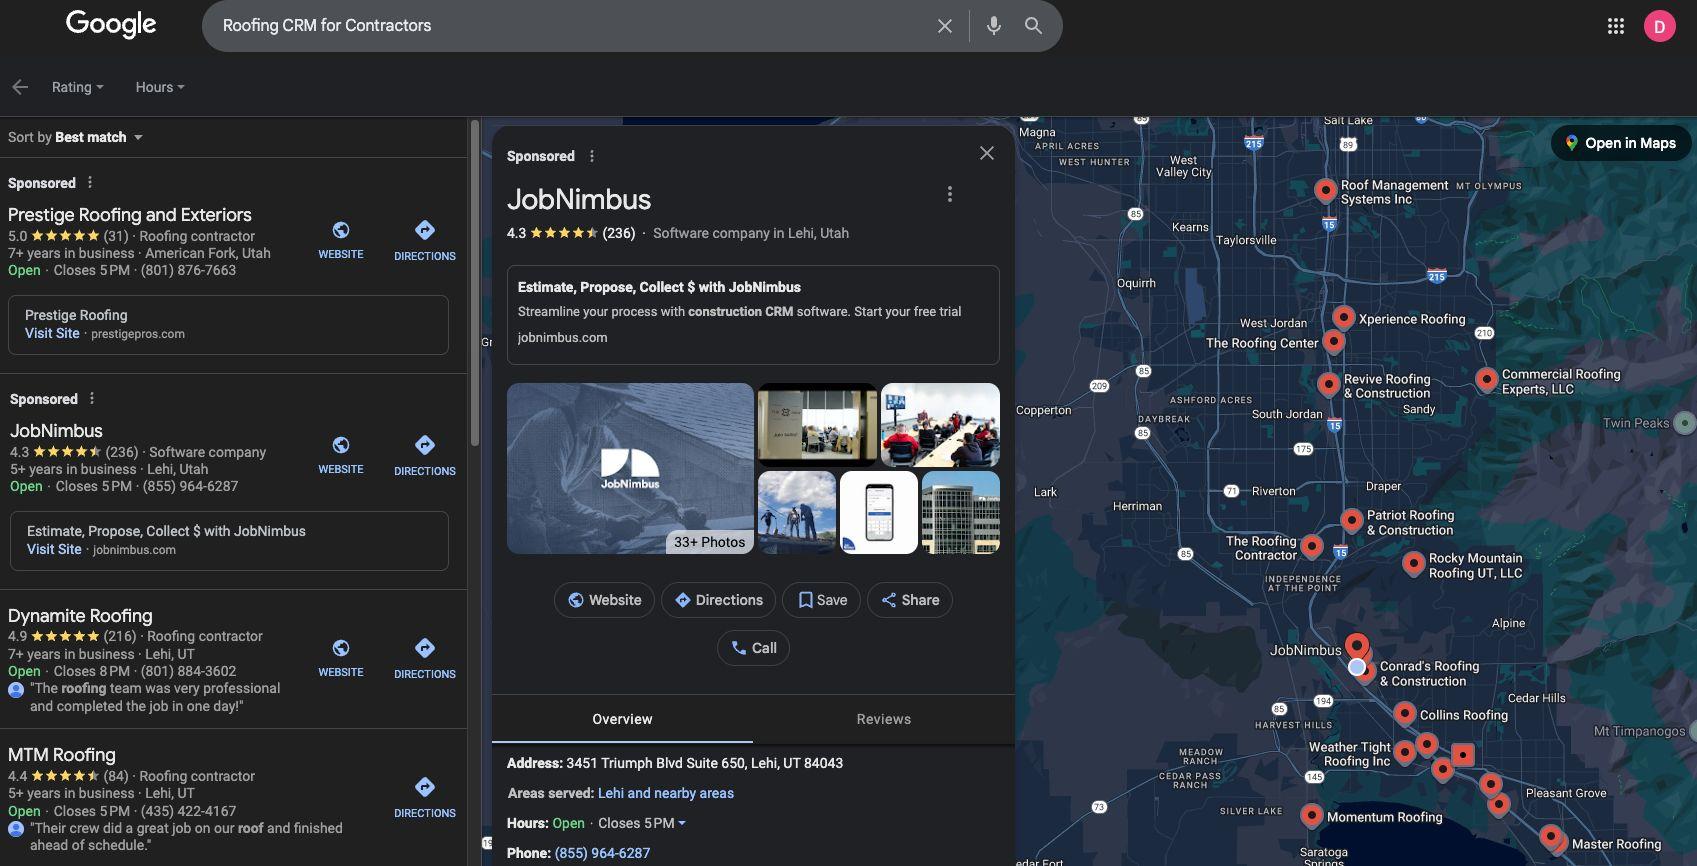Open more options beside JobNimbus title

[x=950, y=194]
